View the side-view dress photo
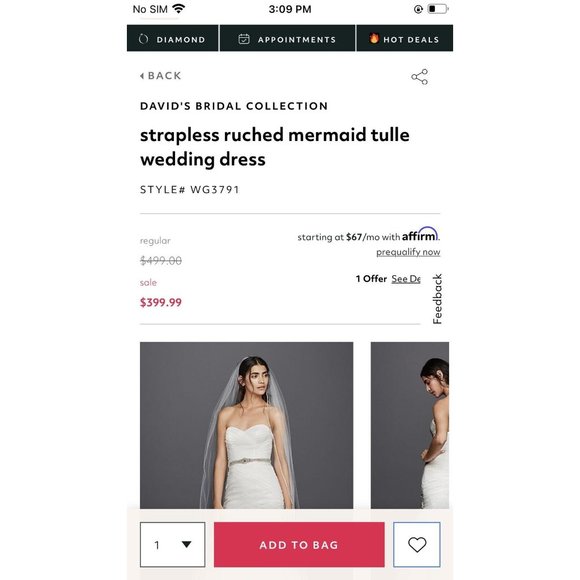The width and height of the screenshot is (580, 580). tap(410, 425)
